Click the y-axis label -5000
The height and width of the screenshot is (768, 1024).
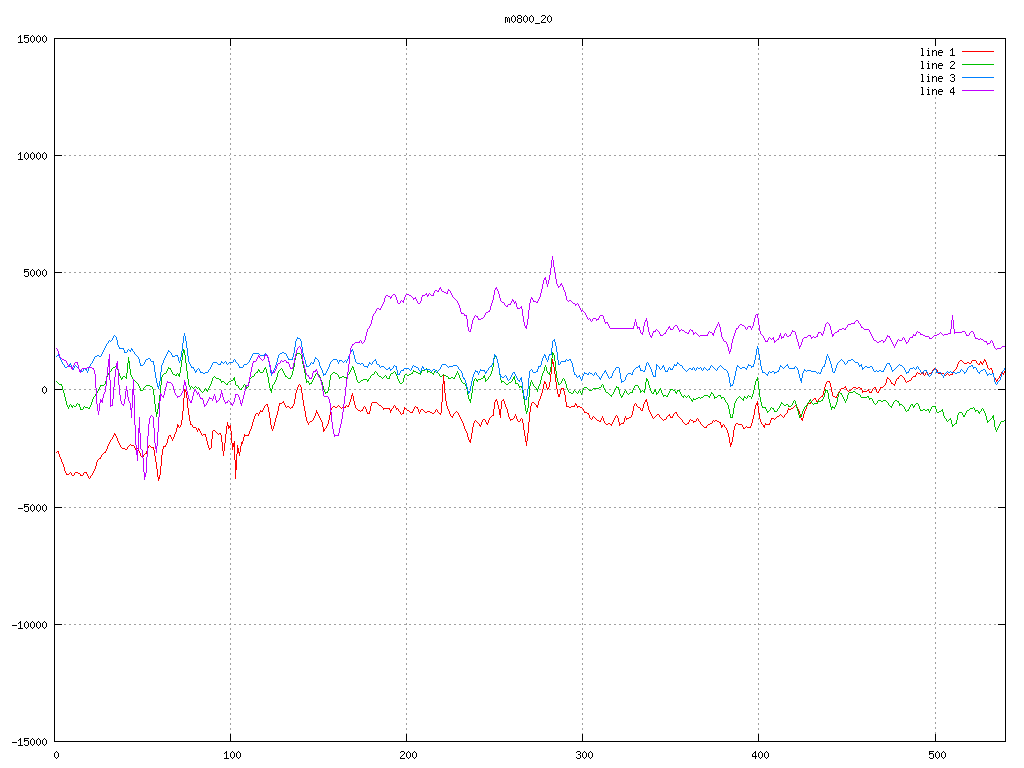[33, 507]
